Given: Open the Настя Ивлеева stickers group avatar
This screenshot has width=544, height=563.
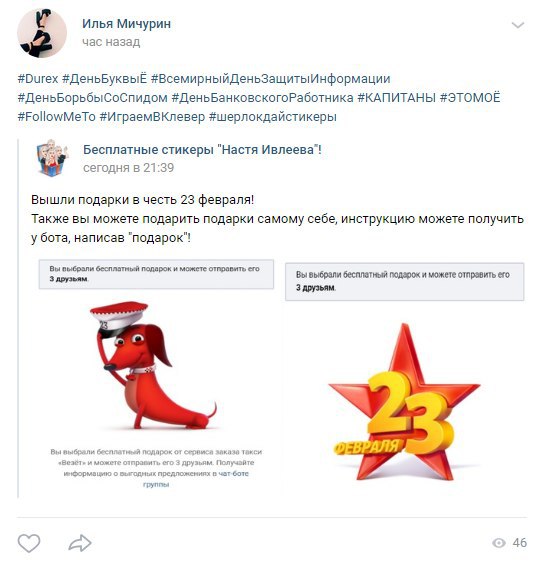Looking at the screenshot, I should [x=52, y=158].
